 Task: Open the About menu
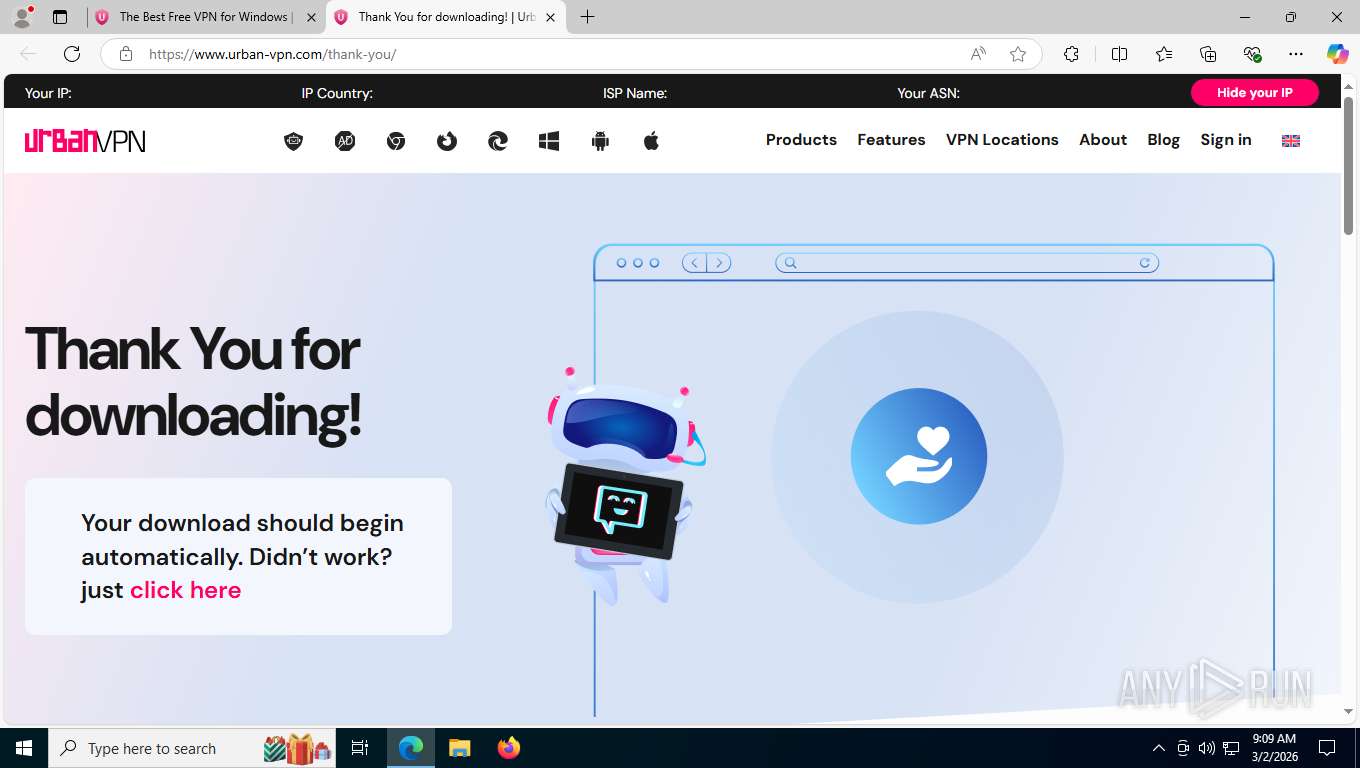click(1103, 140)
